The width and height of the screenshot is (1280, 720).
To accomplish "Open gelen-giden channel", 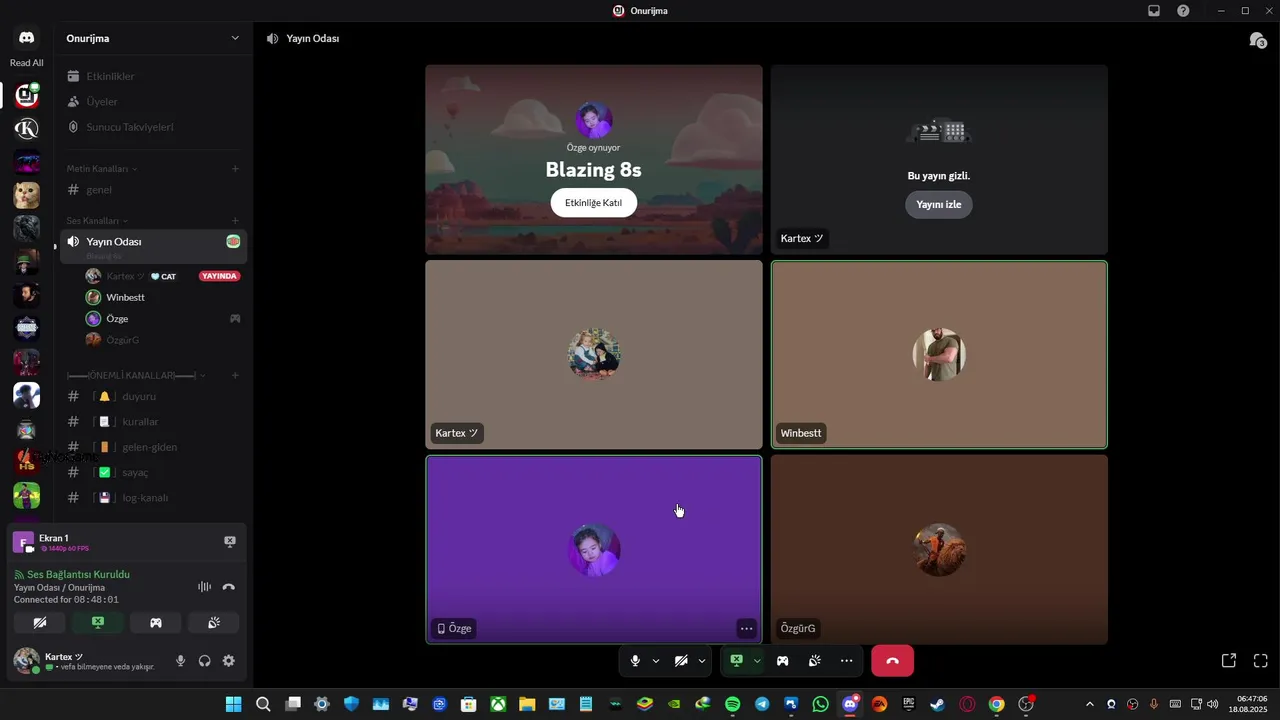I will 150,447.
